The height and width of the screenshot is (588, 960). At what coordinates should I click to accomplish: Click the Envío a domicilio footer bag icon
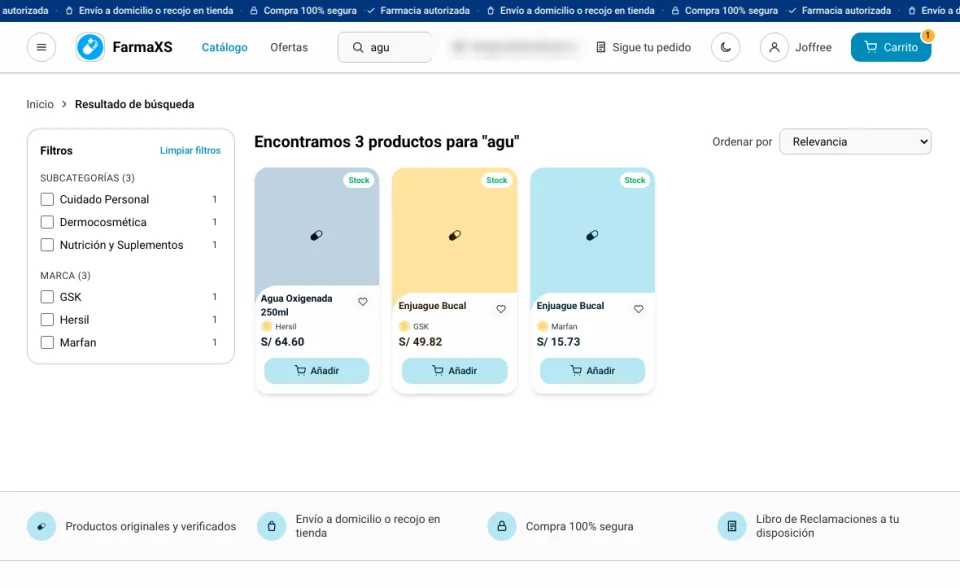(271, 526)
